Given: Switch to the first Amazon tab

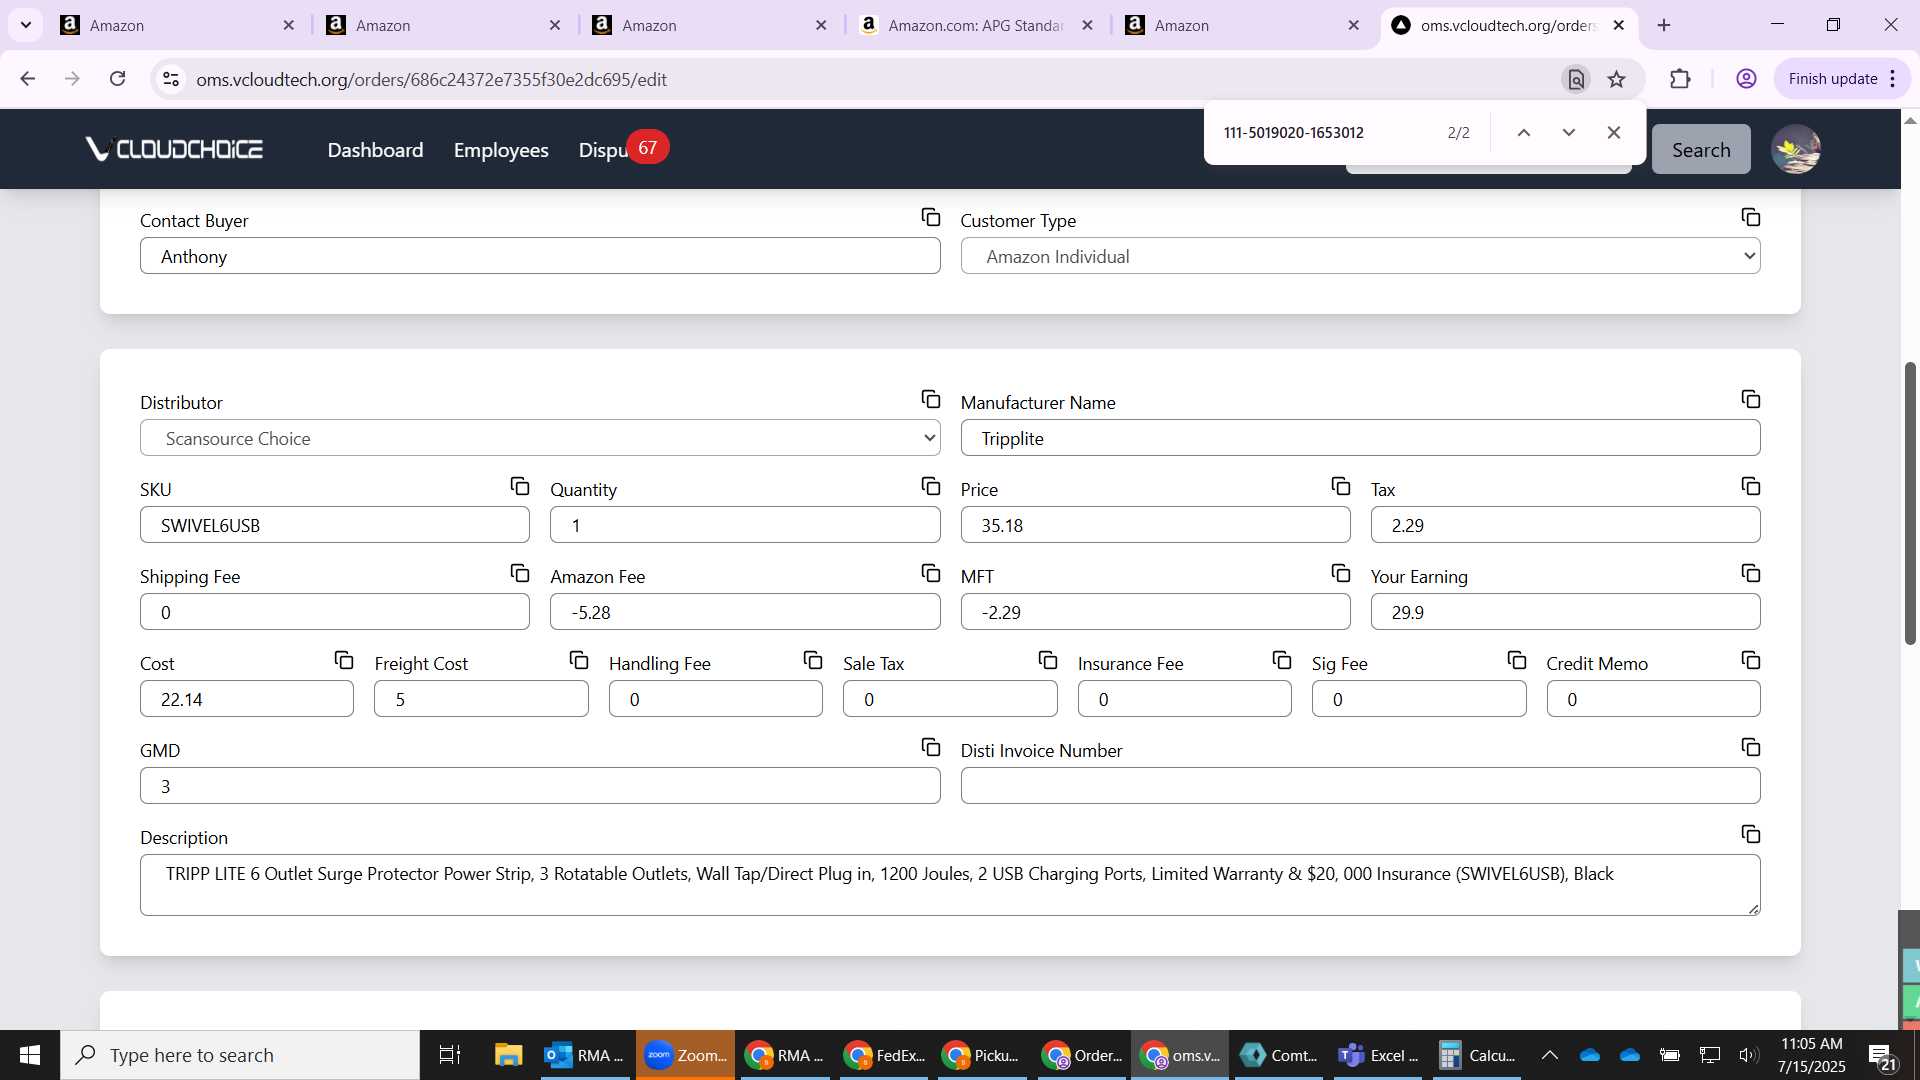Looking at the screenshot, I should pyautogui.click(x=178, y=25).
